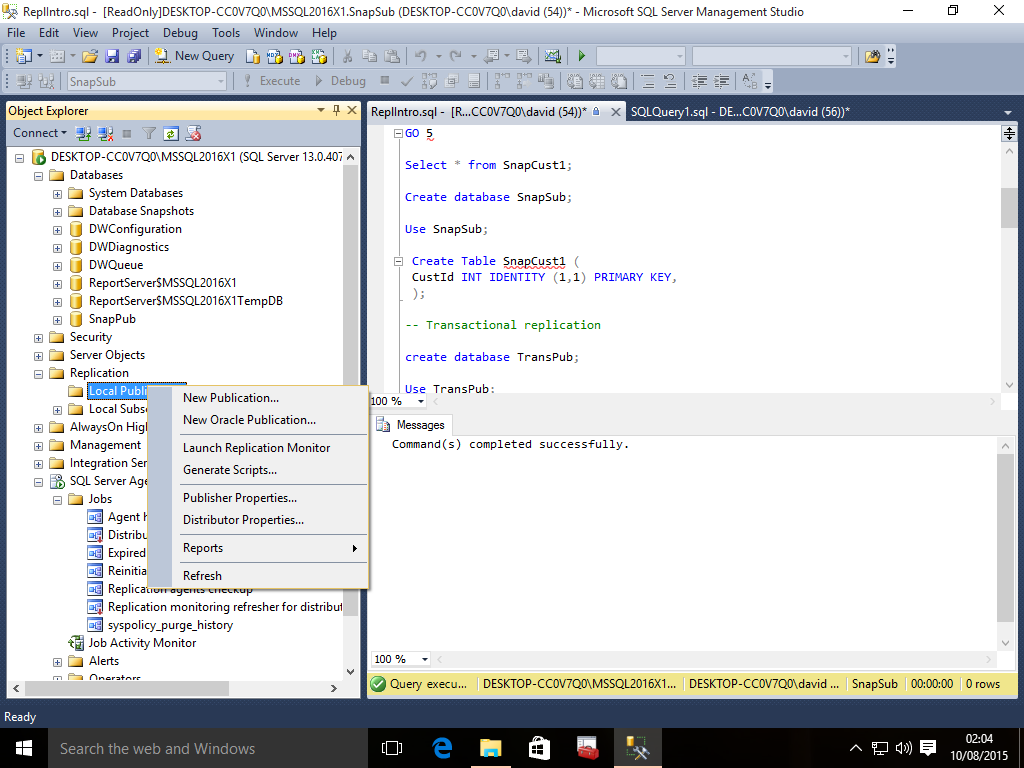Choose New Publication from context menu
Image resolution: width=1024 pixels, height=768 pixels.
click(231, 398)
